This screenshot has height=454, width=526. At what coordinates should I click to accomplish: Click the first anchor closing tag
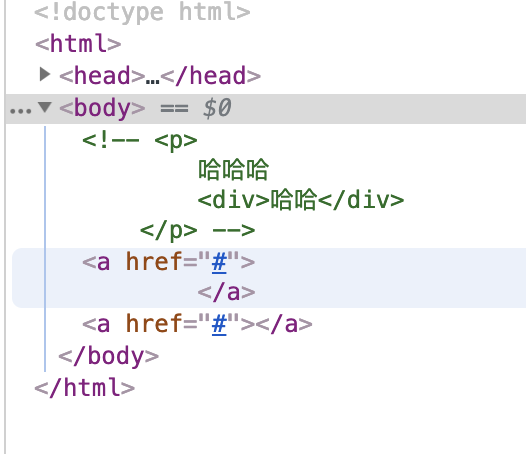click(x=226, y=293)
